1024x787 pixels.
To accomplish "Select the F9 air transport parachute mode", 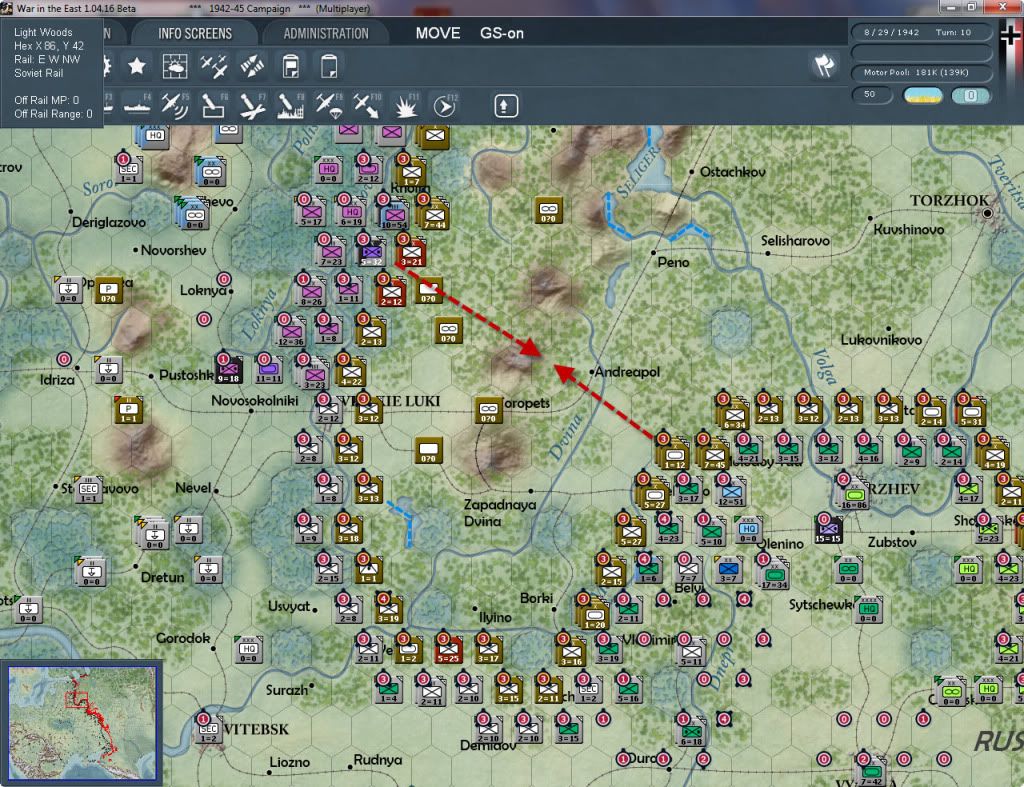I will point(329,106).
